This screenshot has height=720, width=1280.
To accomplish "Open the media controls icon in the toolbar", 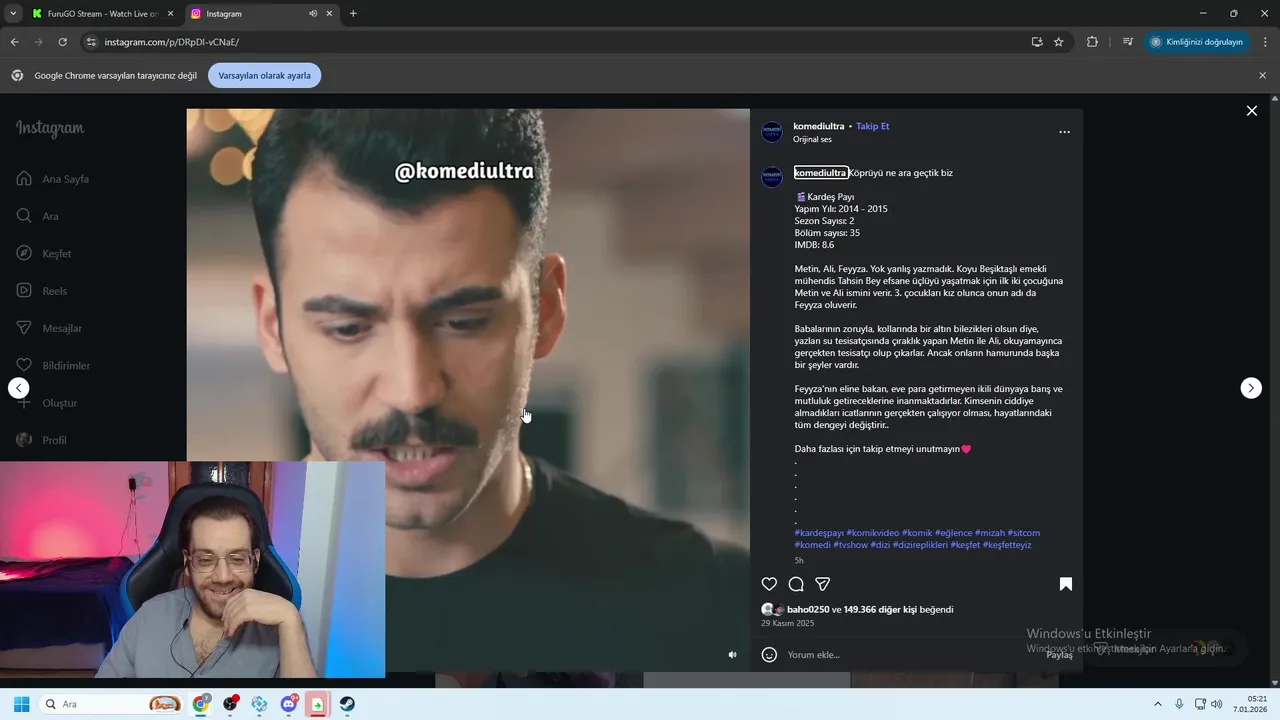I will coord(1128,42).
